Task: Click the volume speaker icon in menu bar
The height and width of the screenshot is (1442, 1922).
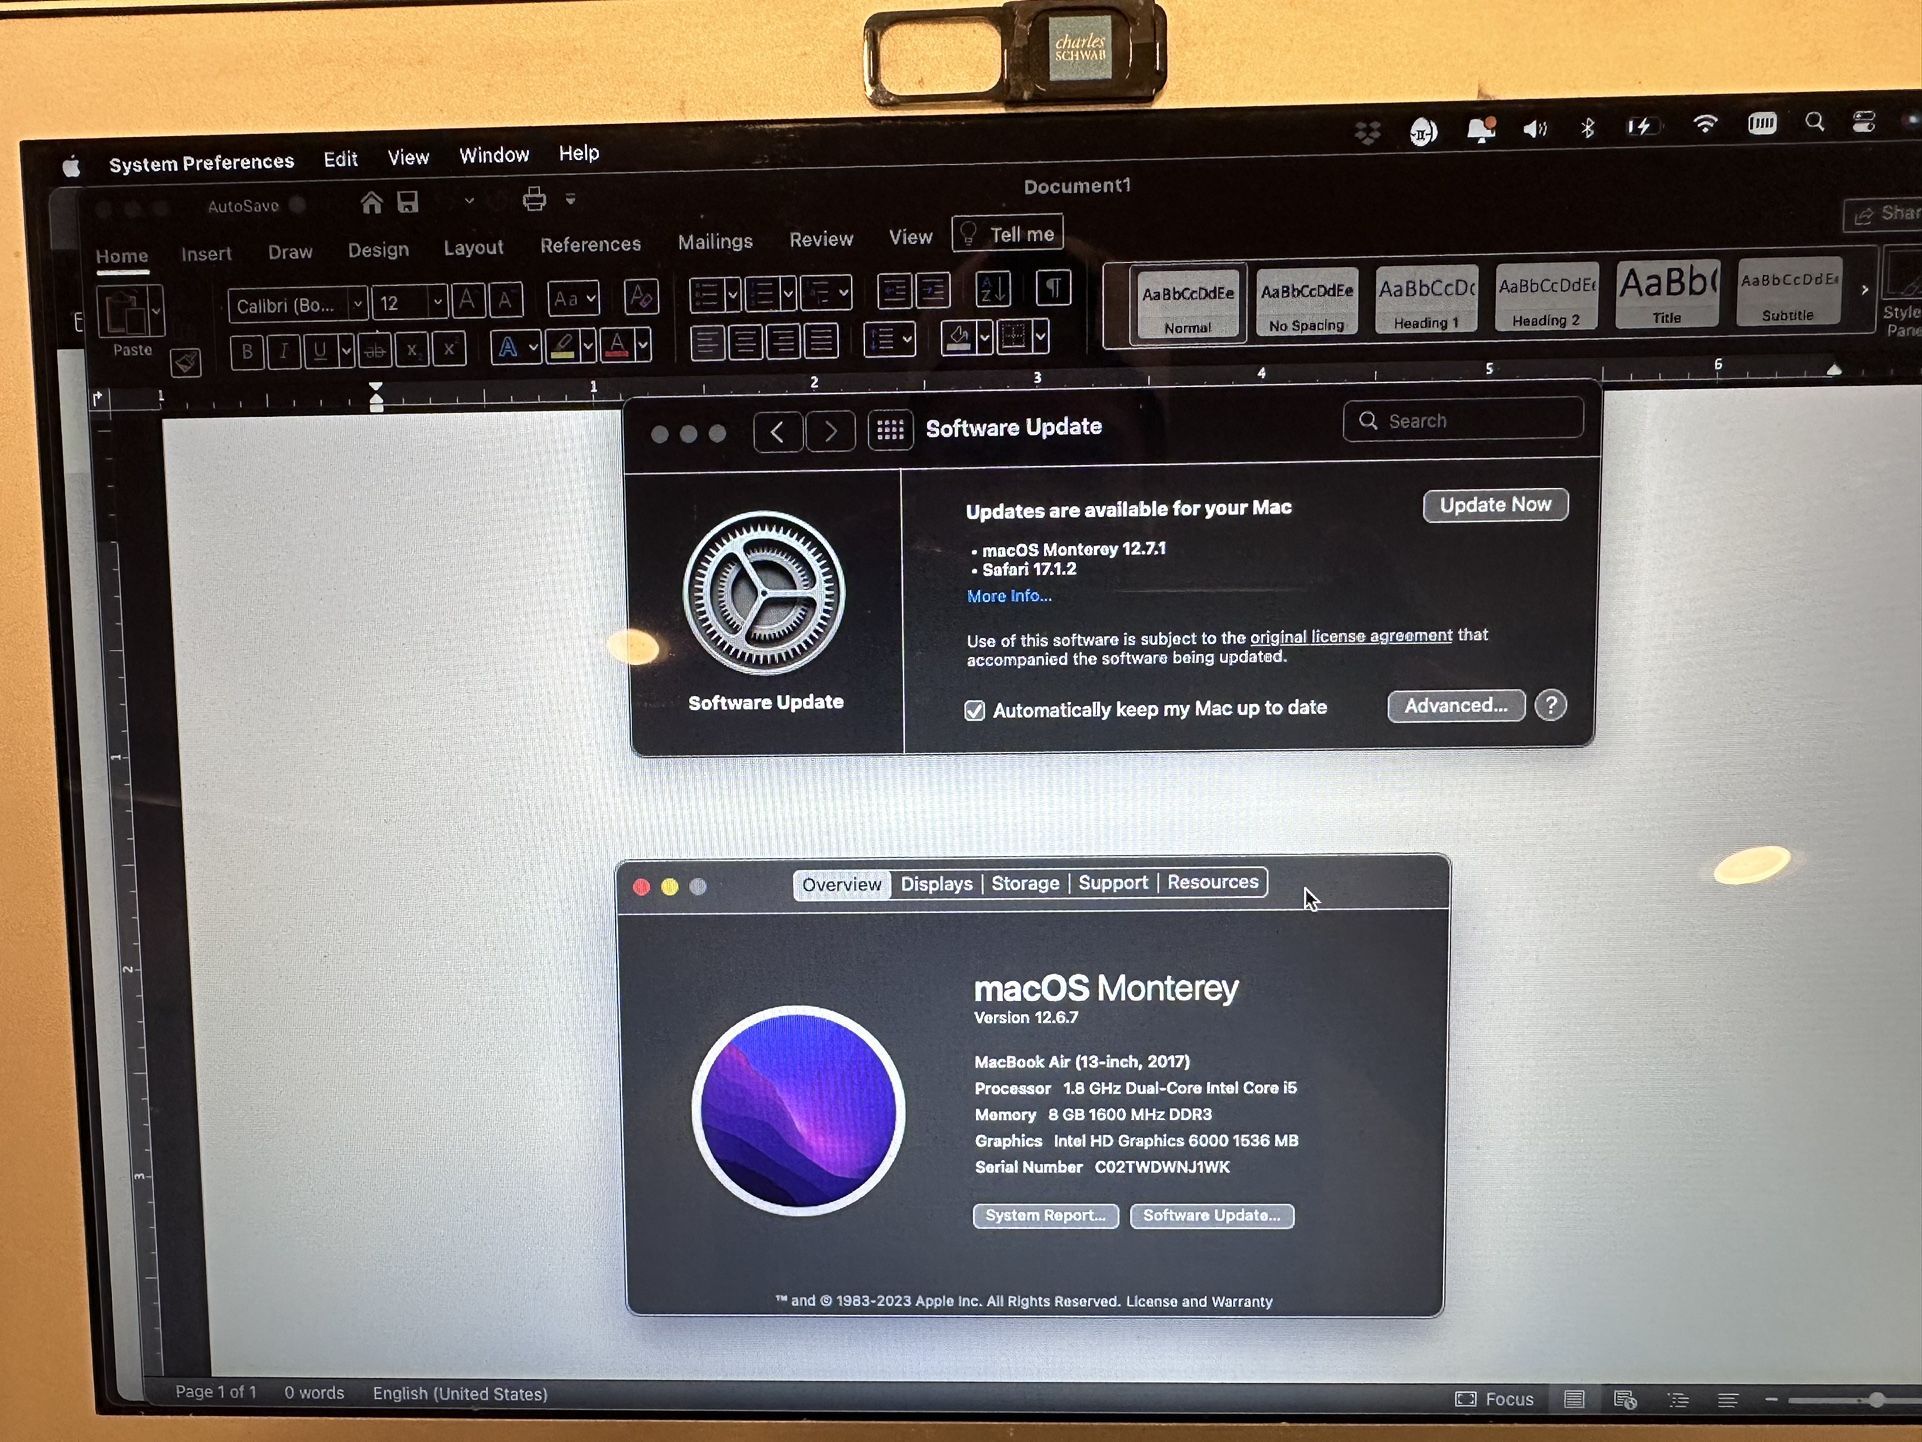Action: (1535, 128)
